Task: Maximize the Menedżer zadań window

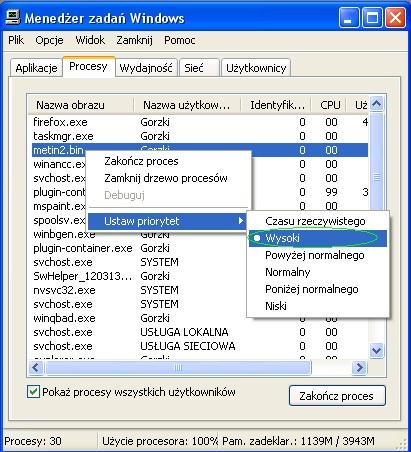Action: click(x=372, y=17)
